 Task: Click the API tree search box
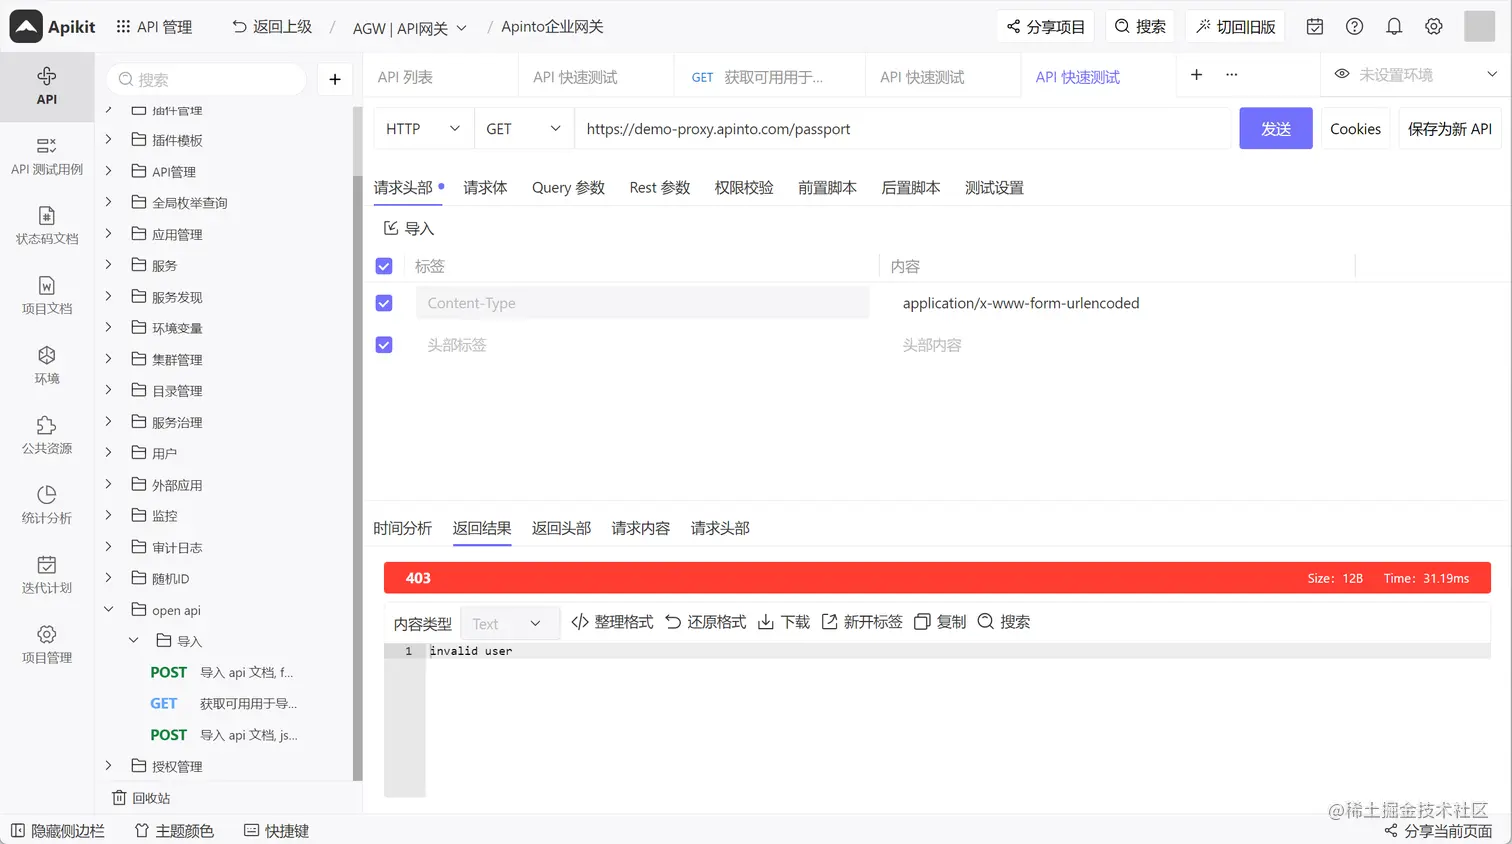[207, 79]
